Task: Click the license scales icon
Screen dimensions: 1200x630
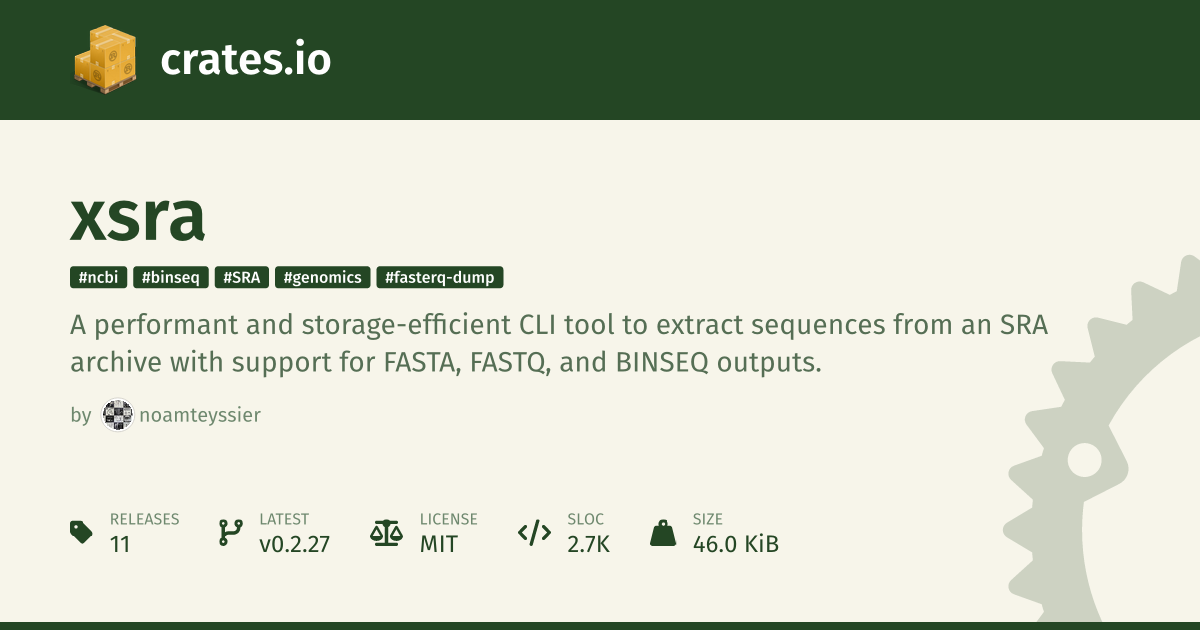Action: [x=385, y=532]
